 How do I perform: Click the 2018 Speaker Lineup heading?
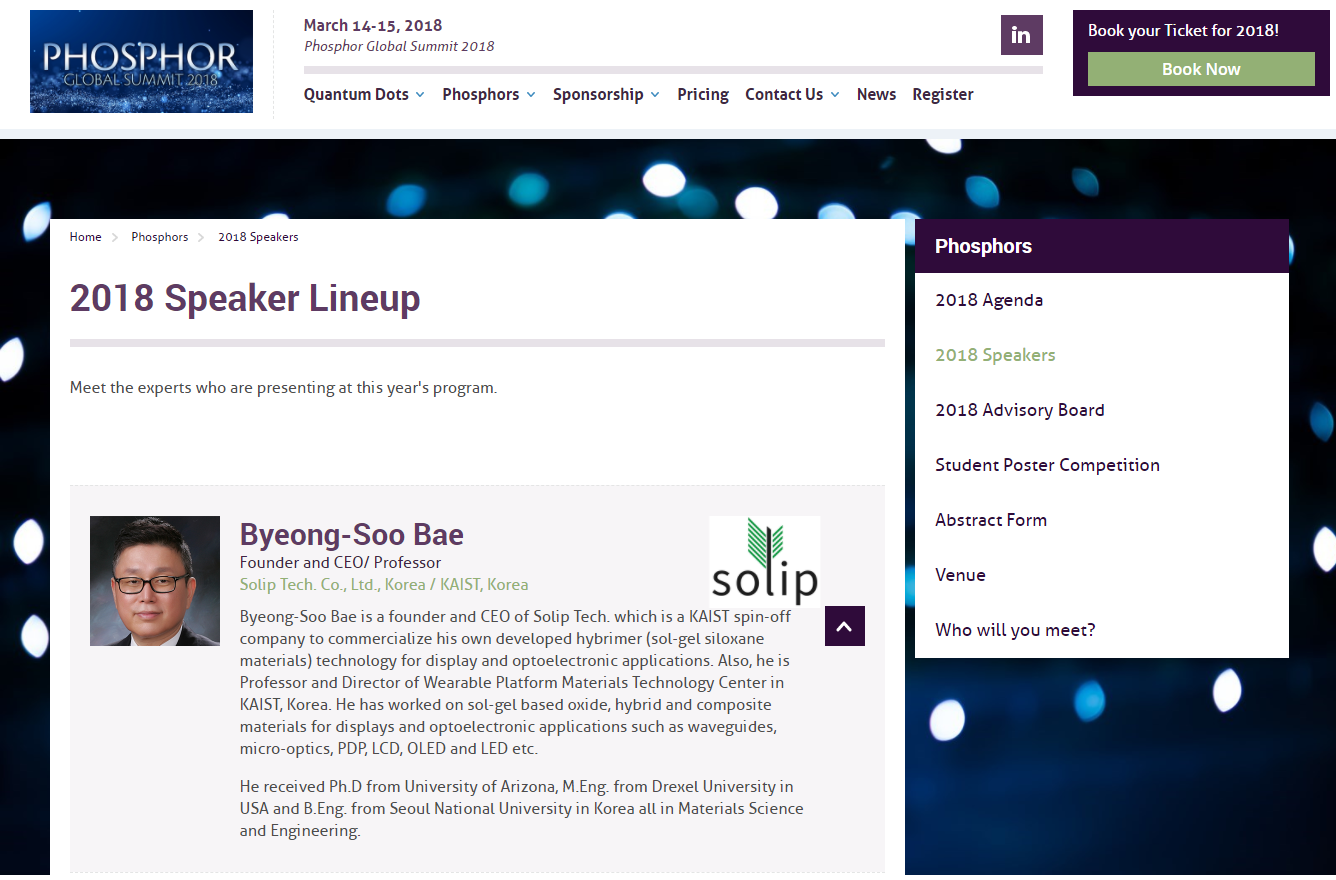245,298
